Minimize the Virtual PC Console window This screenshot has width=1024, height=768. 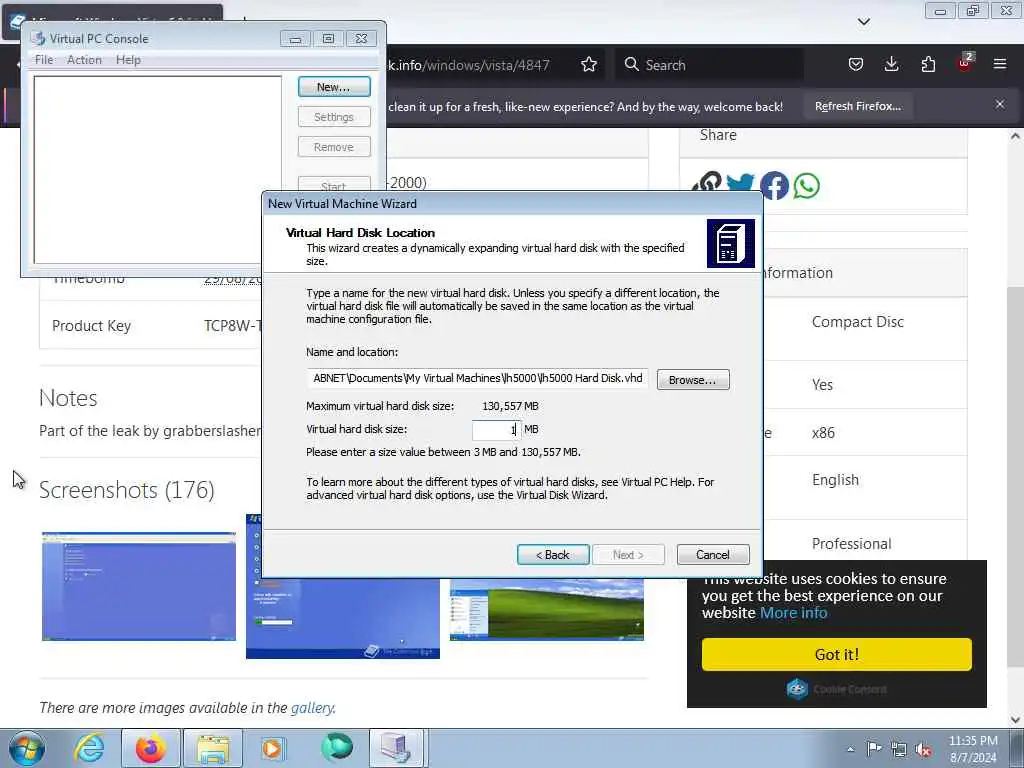tap(295, 39)
